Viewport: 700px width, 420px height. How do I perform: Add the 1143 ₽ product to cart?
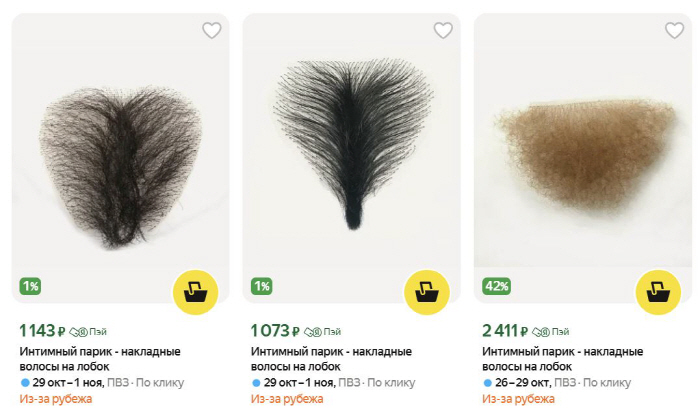point(196,291)
